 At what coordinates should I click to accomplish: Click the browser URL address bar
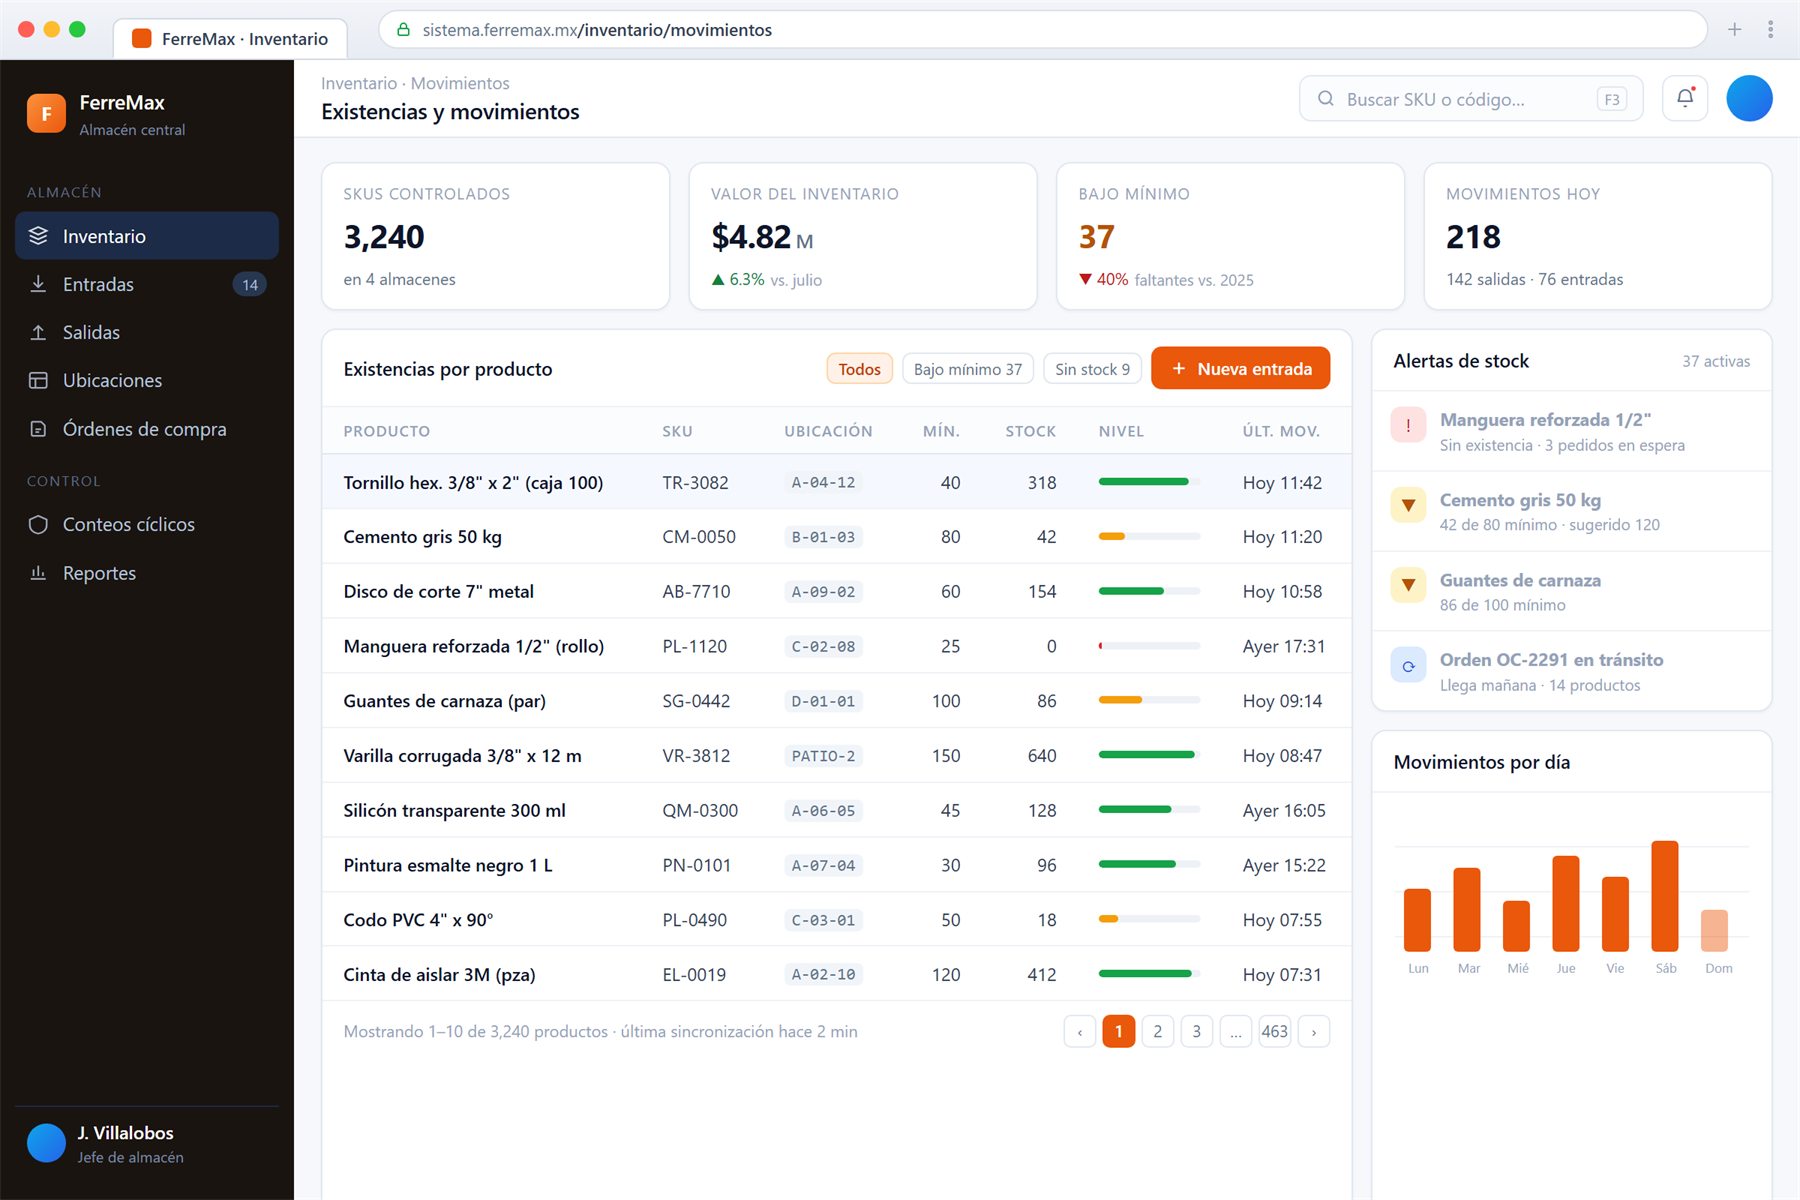[x=1042, y=29]
